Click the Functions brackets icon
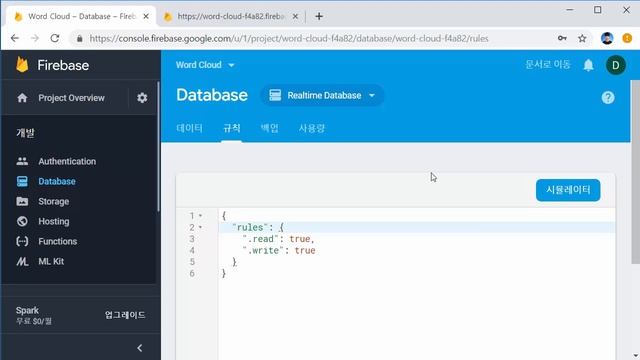The width and height of the screenshot is (640, 360). coord(22,241)
